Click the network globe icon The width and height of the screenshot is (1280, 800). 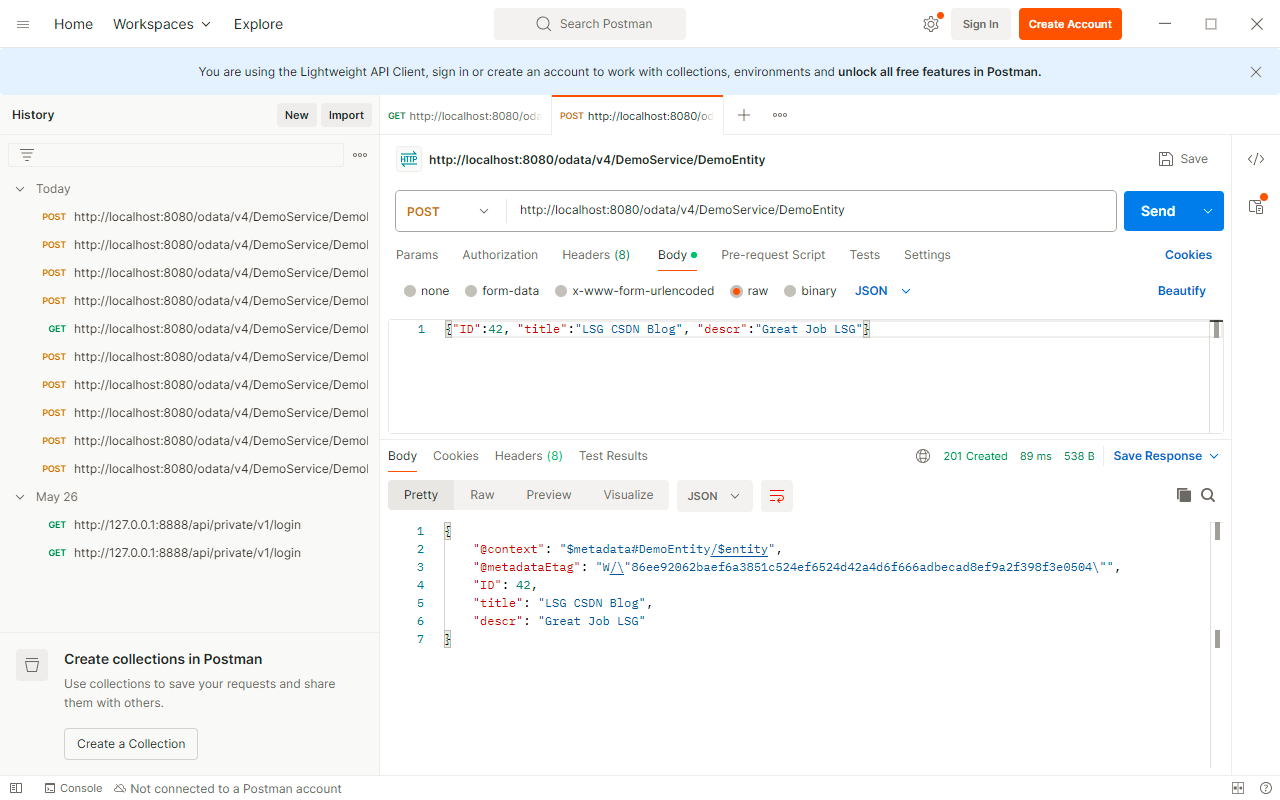click(x=923, y=456)
